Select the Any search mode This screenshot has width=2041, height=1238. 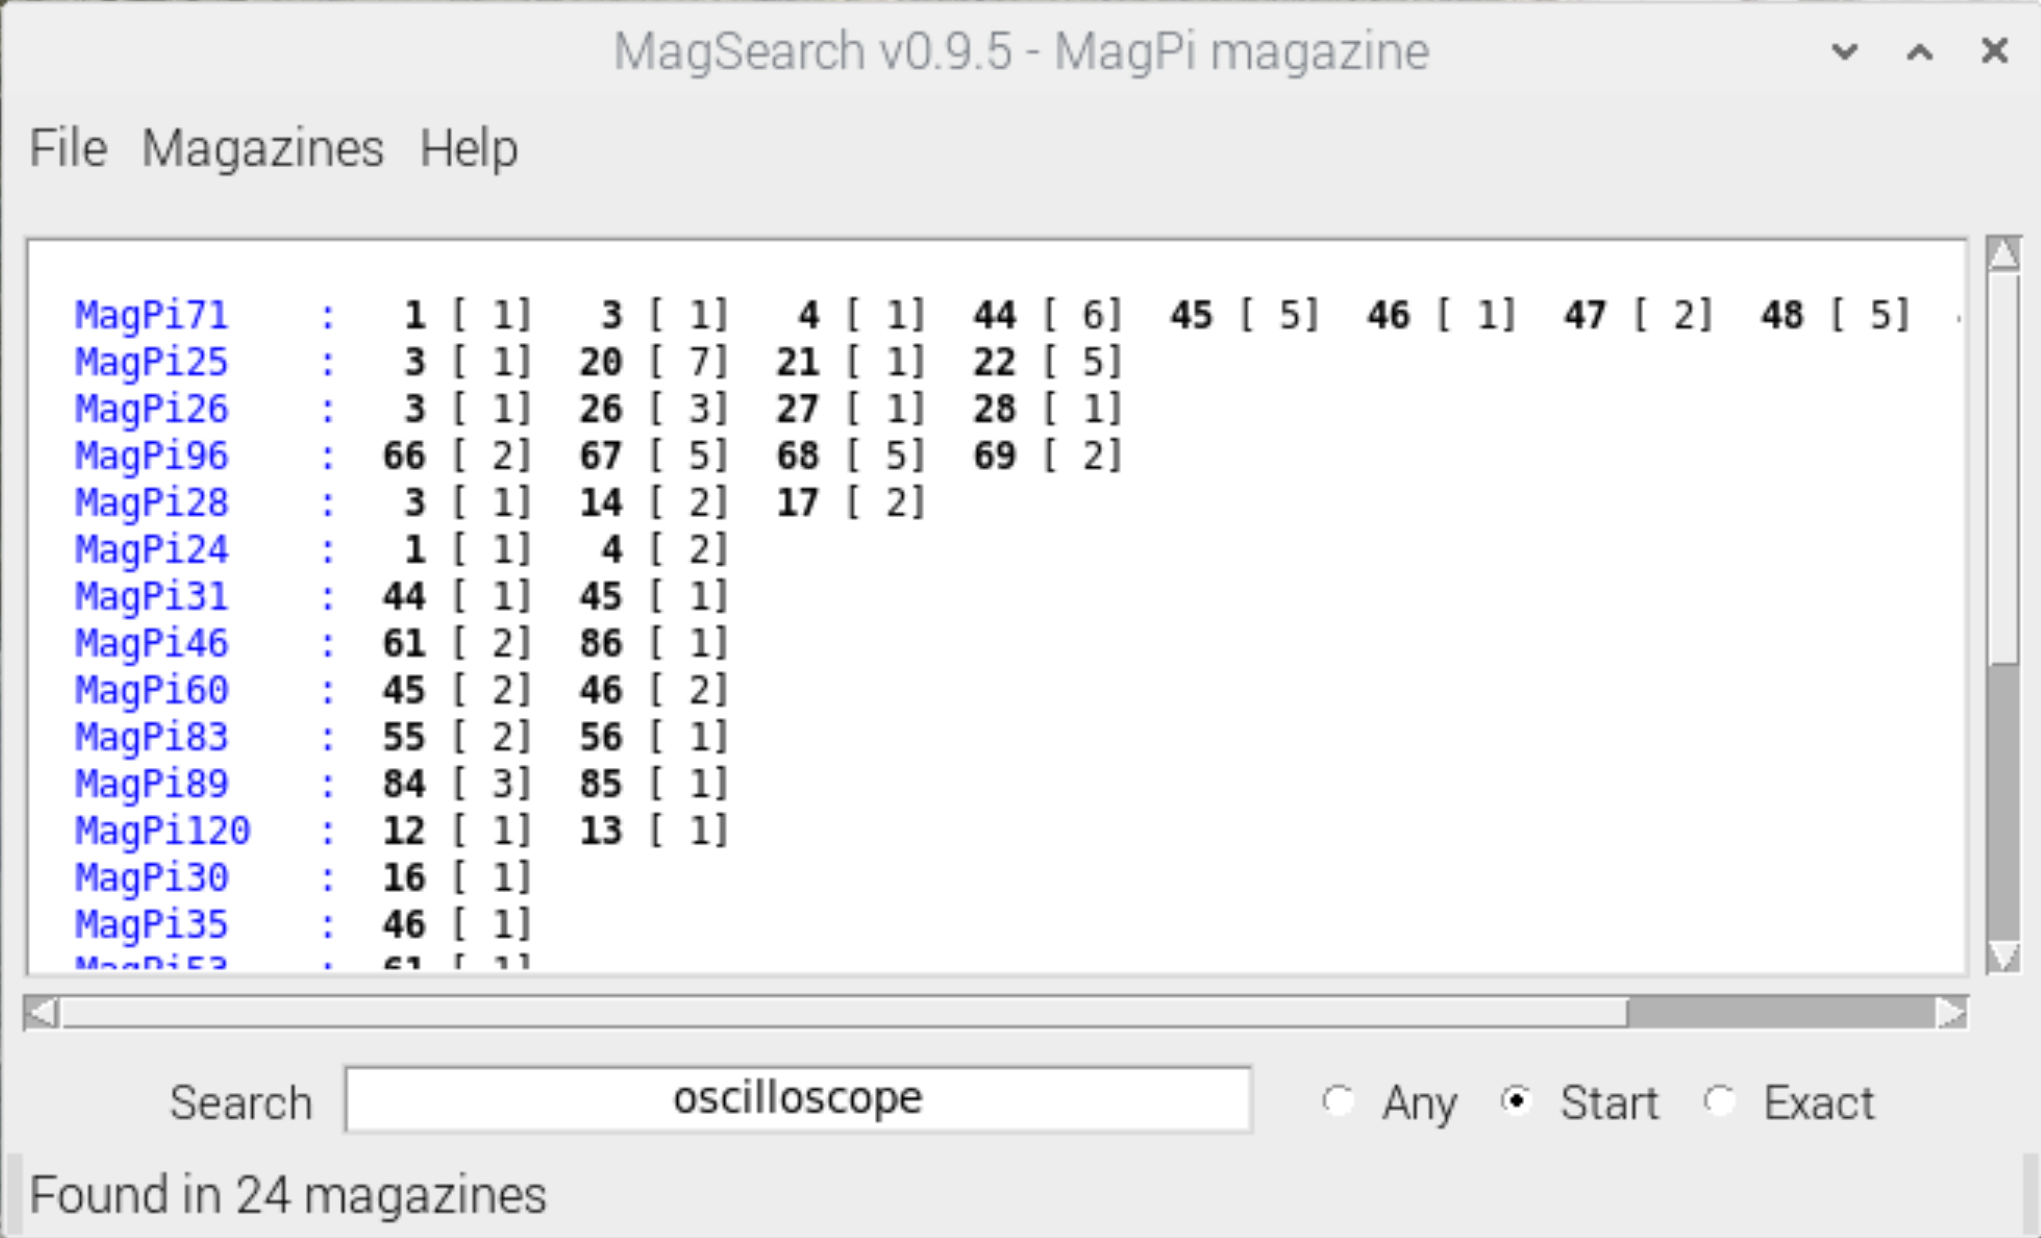pyautogui.click(x=1338, y=1101)
